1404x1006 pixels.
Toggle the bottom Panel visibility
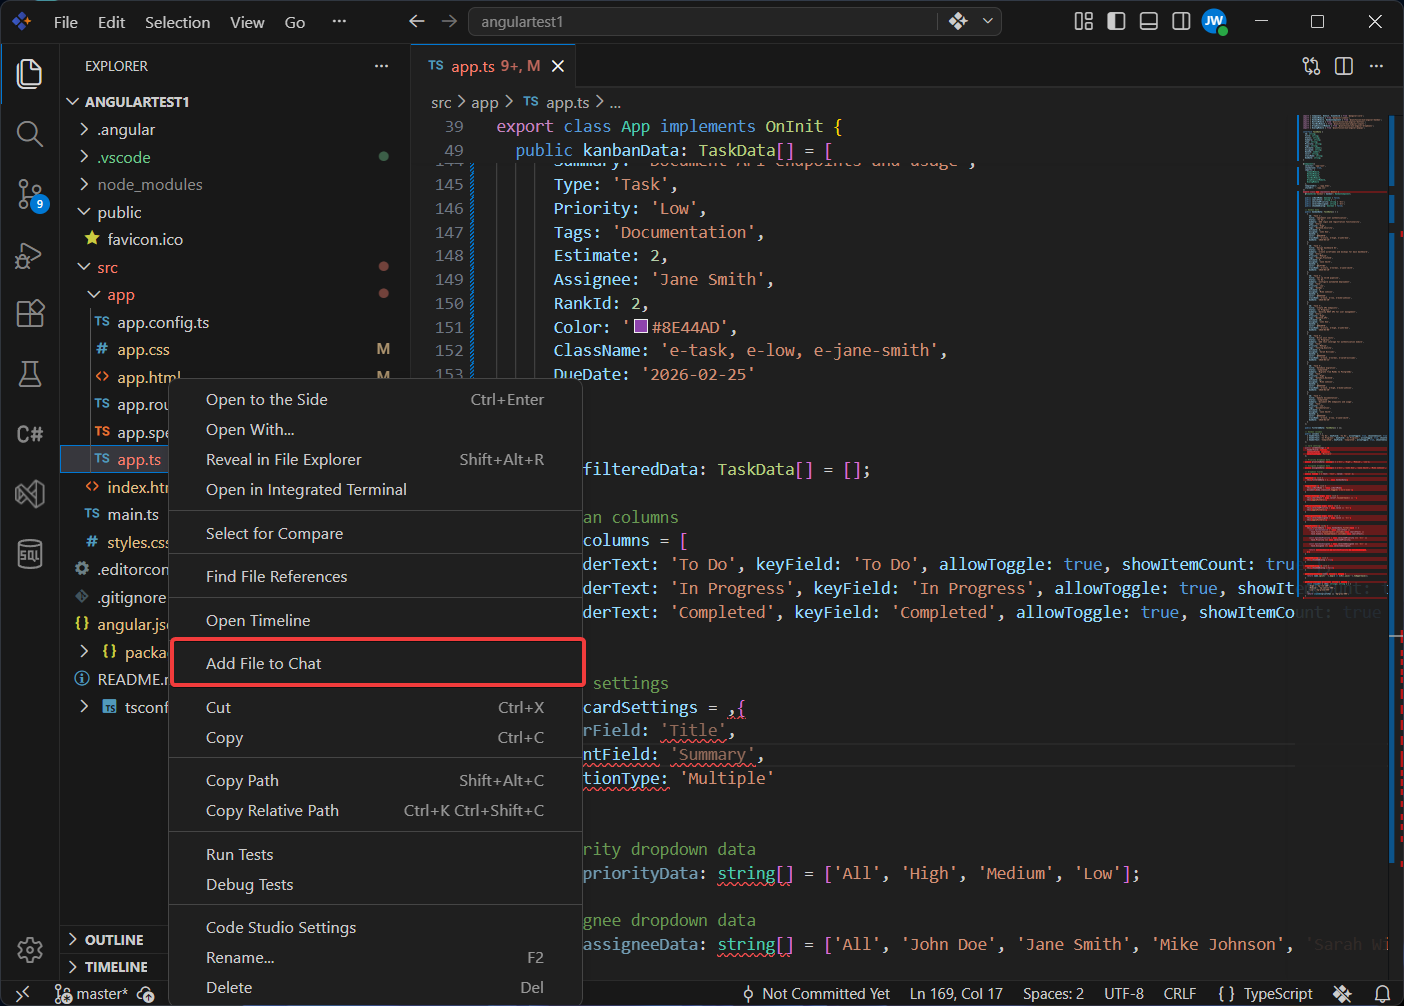(x=1149, y=21)
